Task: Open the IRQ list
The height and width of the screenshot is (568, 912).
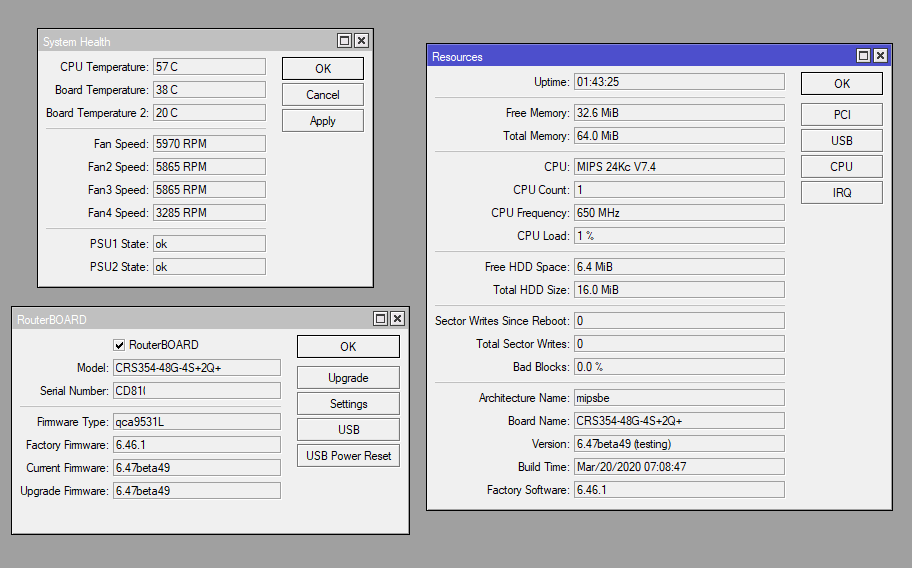Action: [x=841, y=193]
